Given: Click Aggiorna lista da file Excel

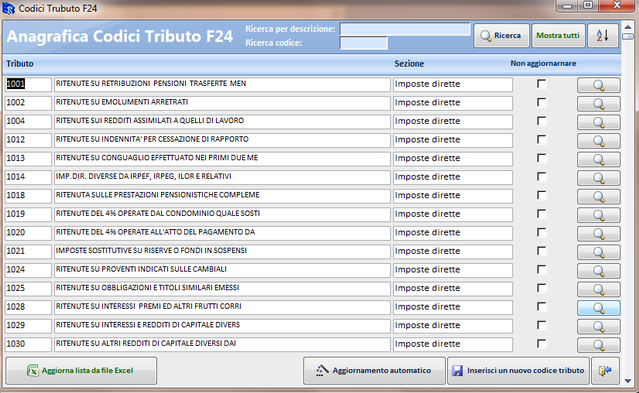Looking at the screenshot, I should click(x=81, y=371).
